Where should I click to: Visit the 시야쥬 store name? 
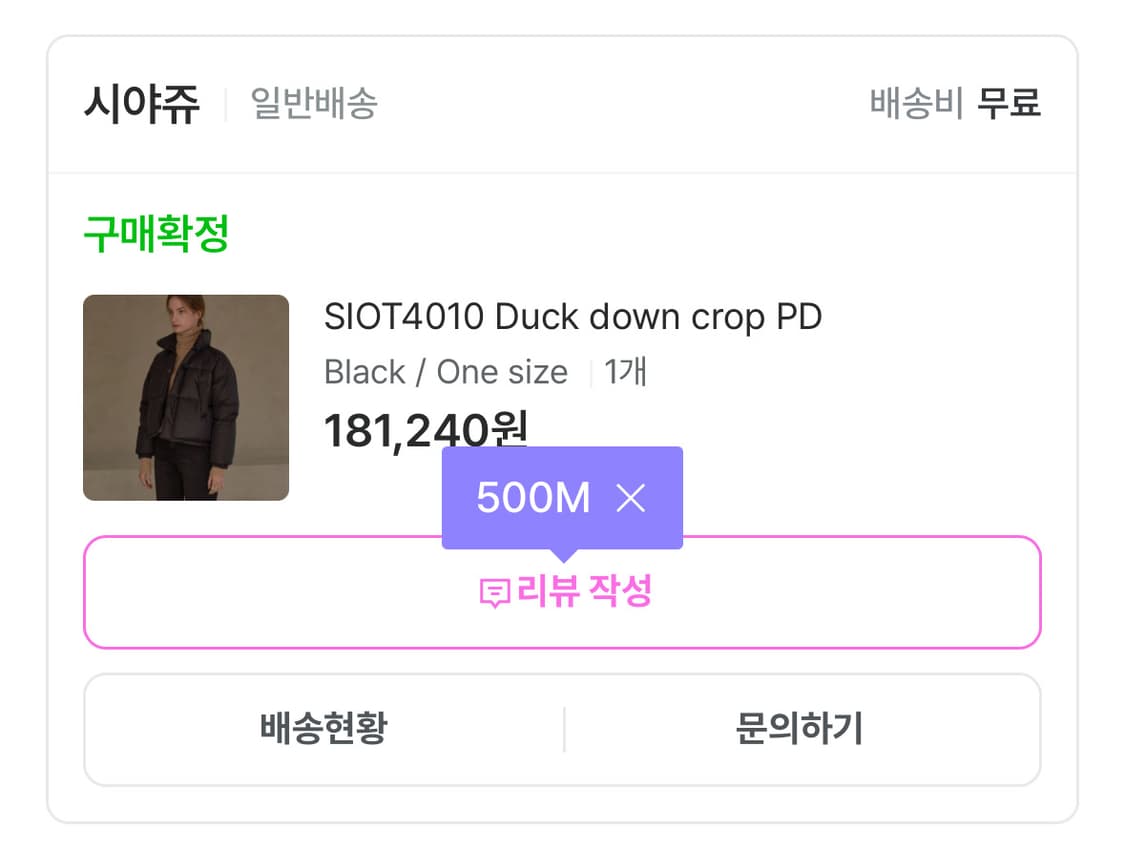click(x=141, y=104)
